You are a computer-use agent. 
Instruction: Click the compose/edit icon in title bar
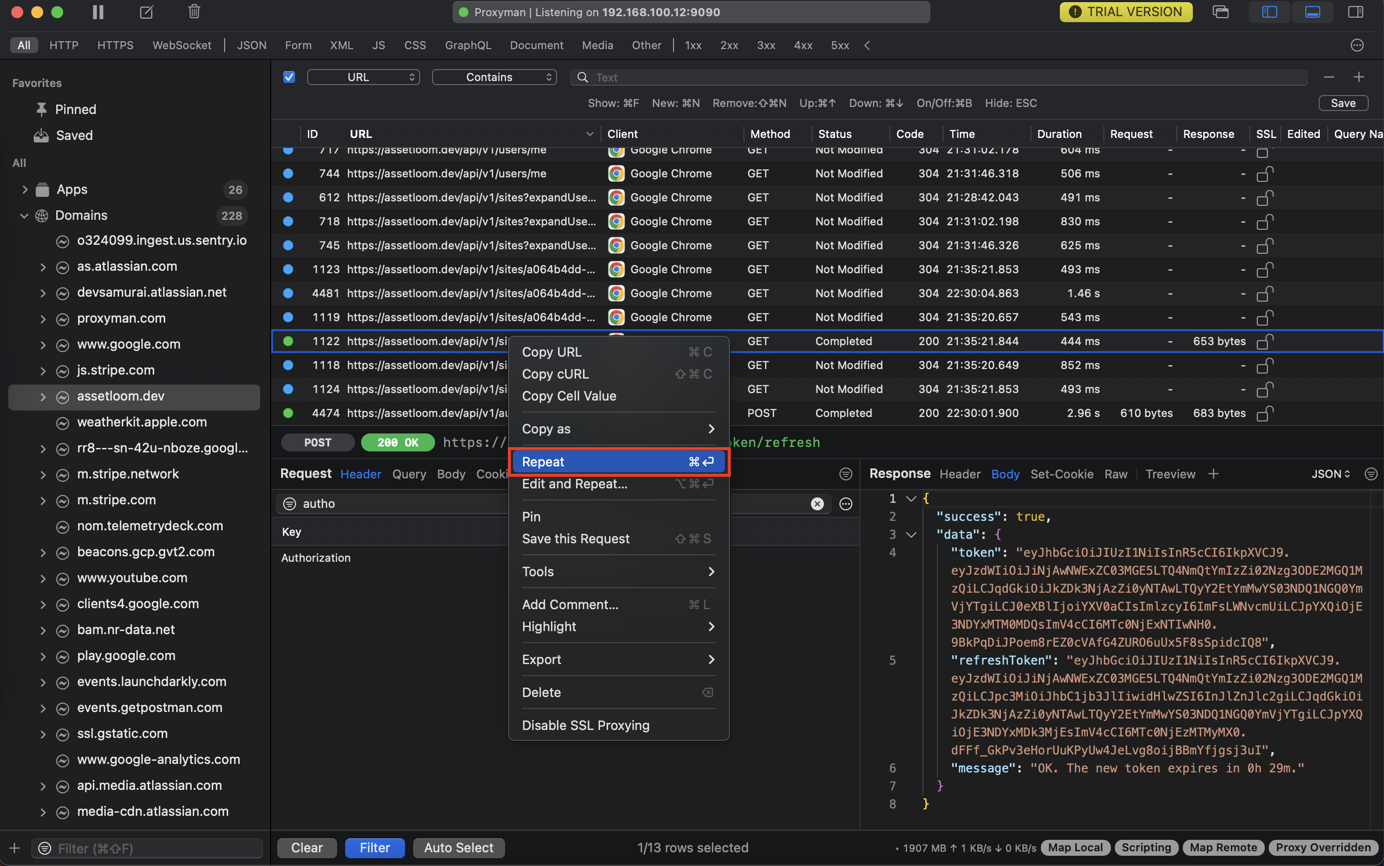point(146,12)
